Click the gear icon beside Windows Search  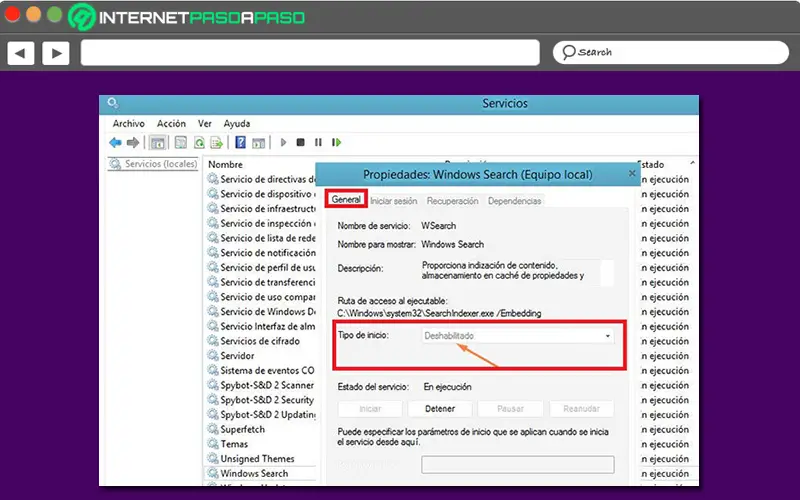[212, 473]
